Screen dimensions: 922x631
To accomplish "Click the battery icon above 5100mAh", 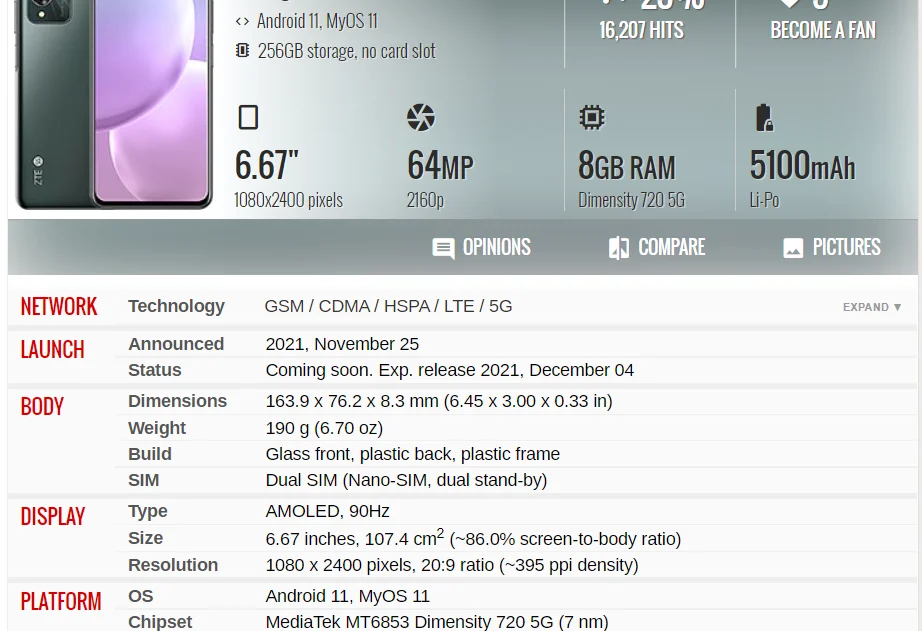I will (x=764, y=118).
